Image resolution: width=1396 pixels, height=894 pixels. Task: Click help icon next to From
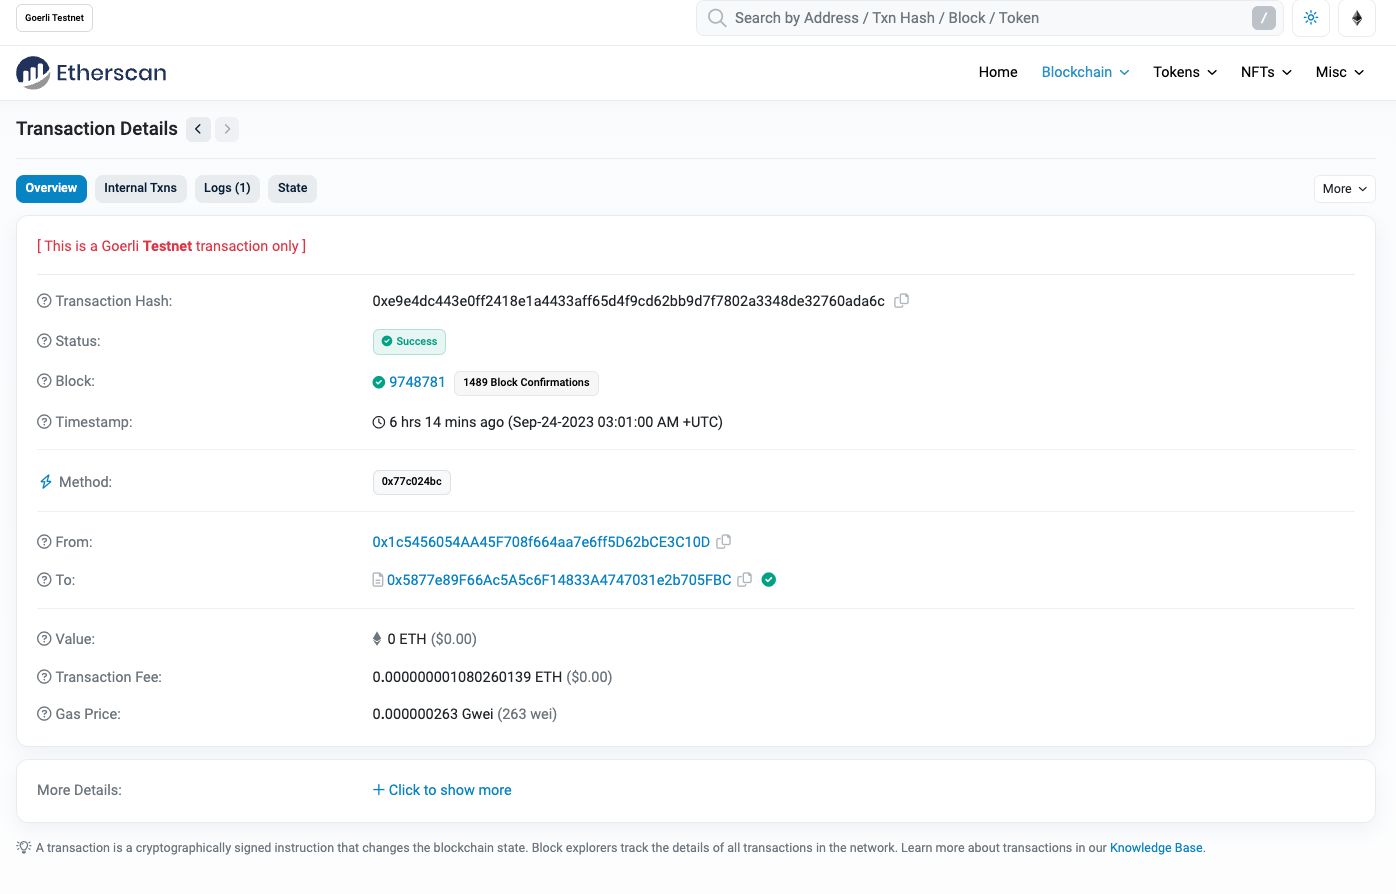point(44,542)
